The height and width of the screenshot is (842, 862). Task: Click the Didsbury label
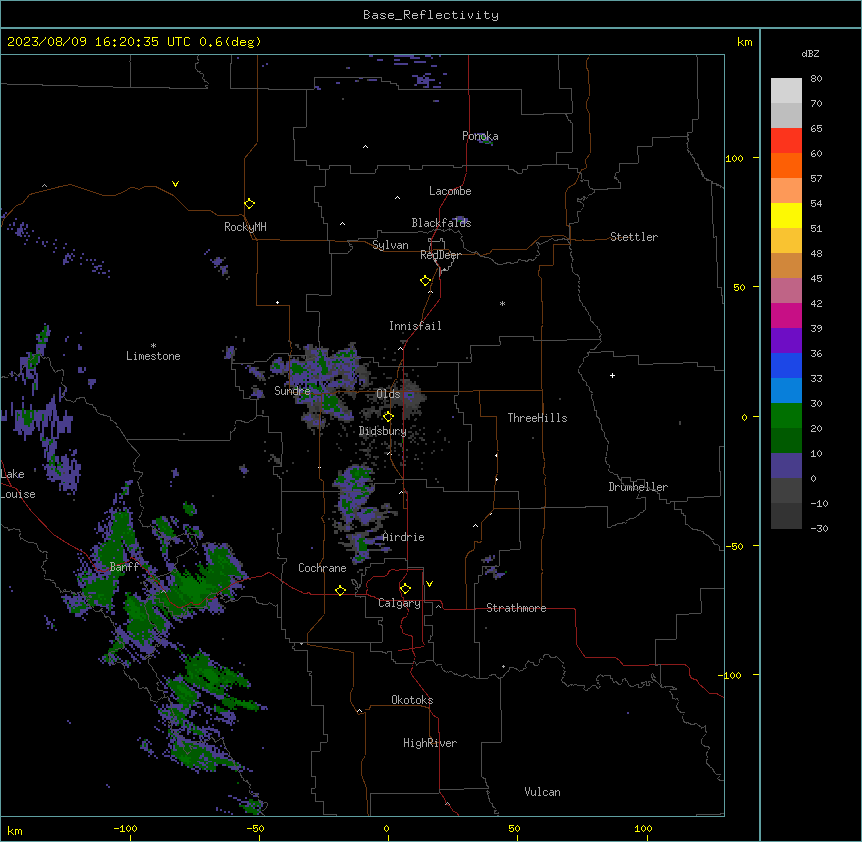[x=383, y=431]
